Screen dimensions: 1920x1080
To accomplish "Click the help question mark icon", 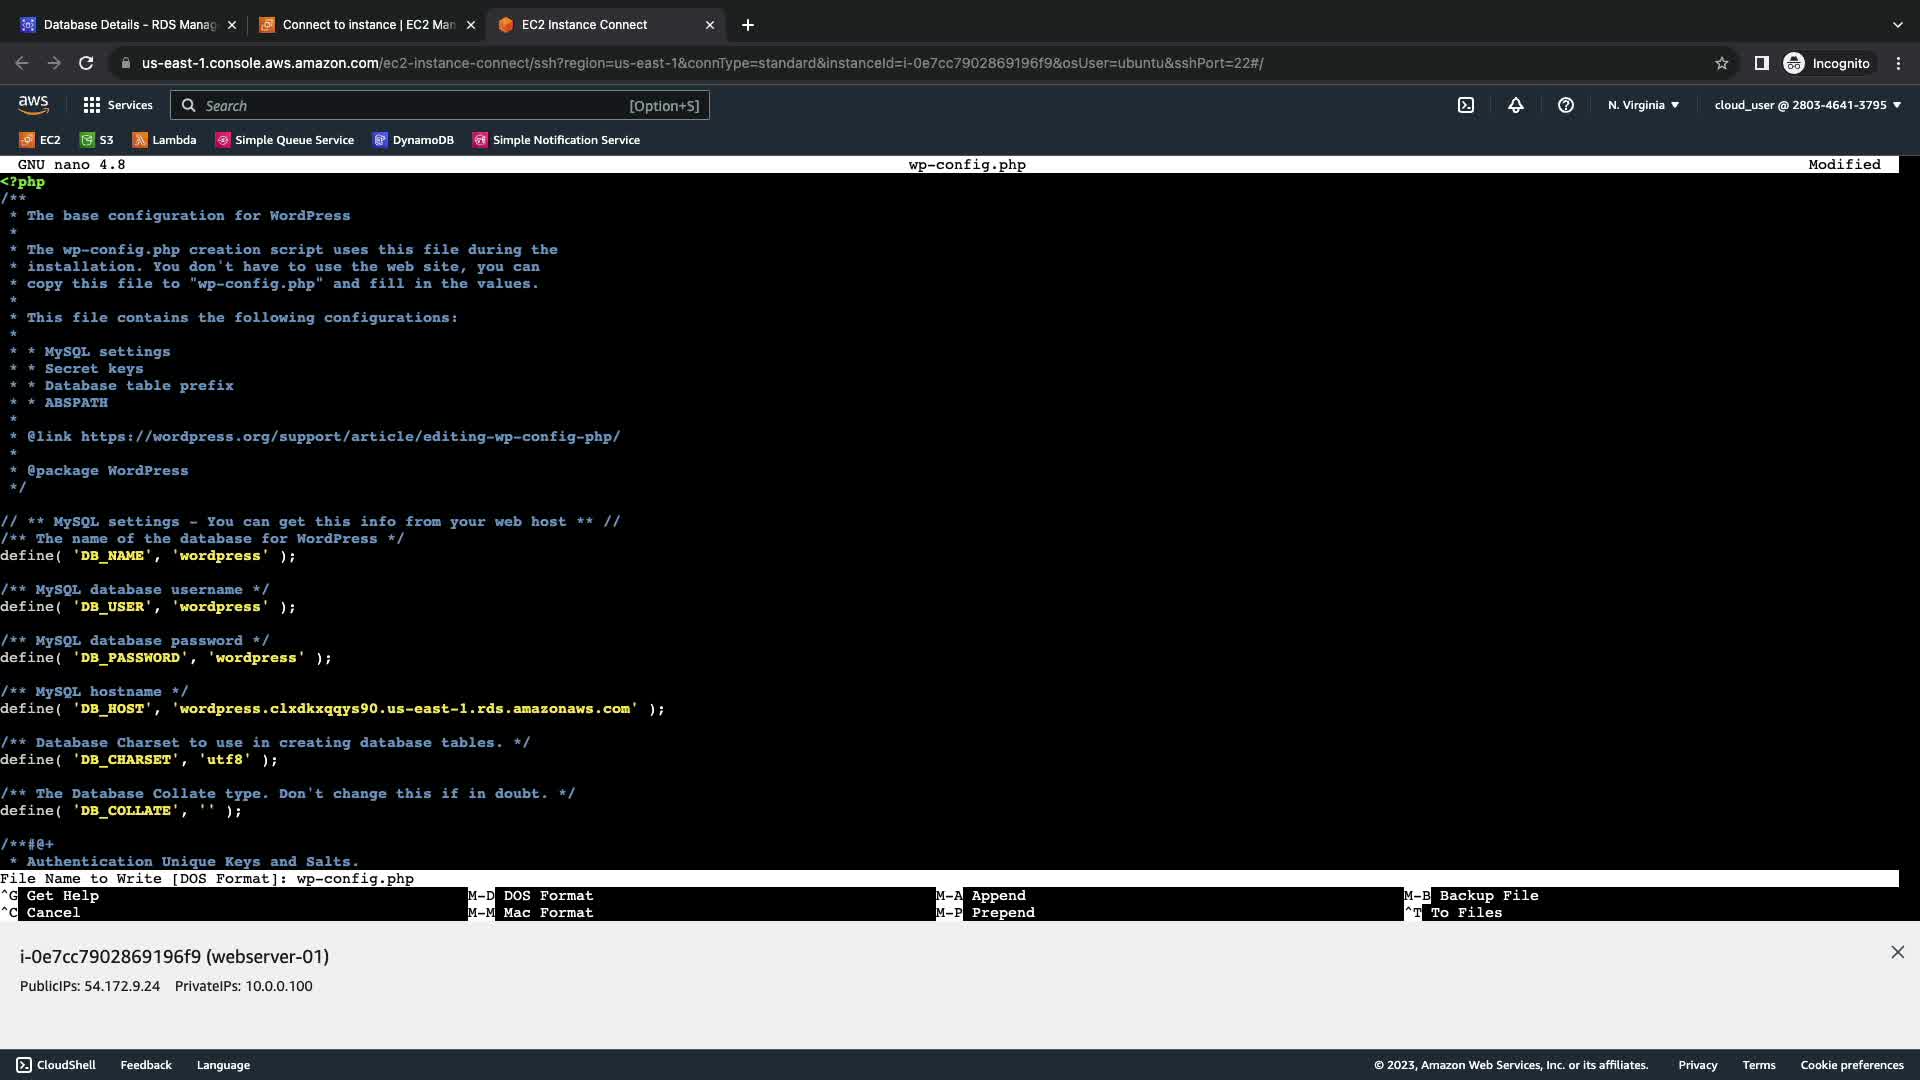I will coord(1565,105).
